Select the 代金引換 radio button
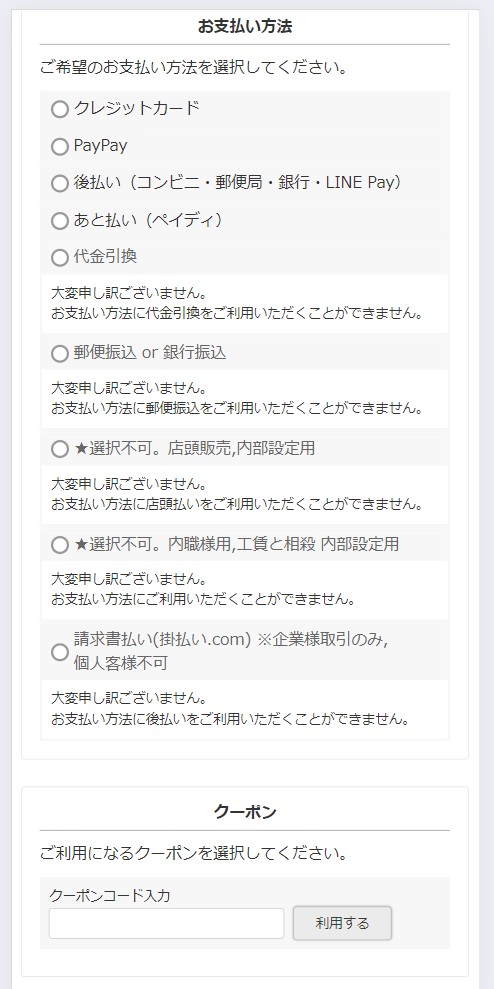Screen dimensions: 494x989 pos(59,257)
